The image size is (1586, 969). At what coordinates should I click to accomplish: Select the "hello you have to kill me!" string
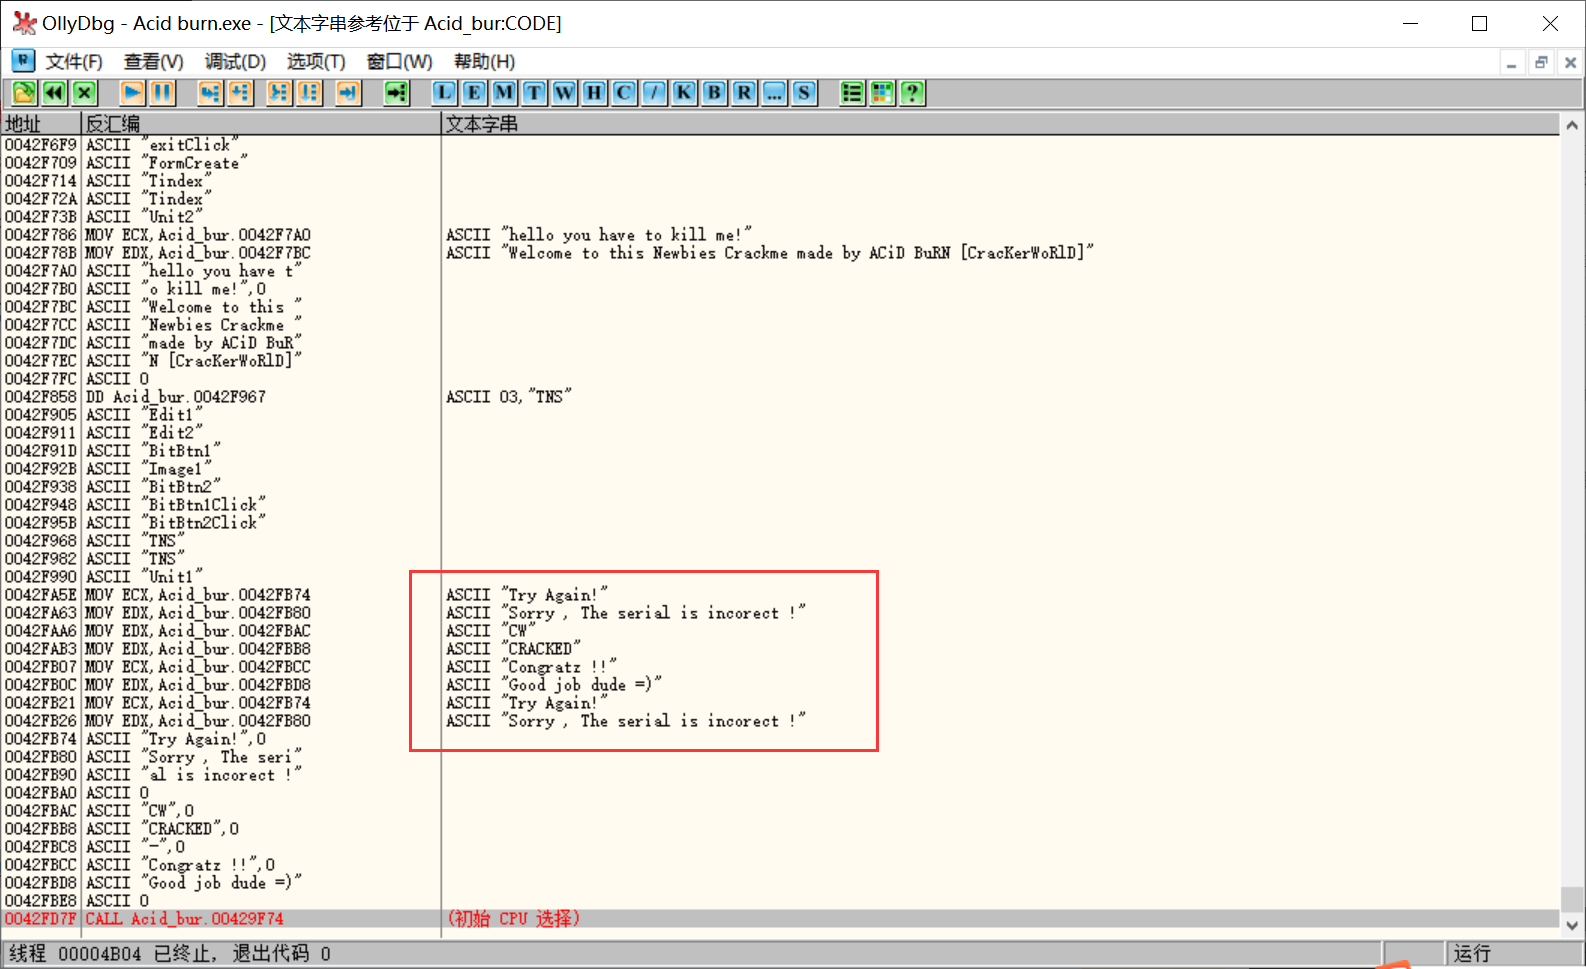pyautogui.click(x=599, y=235)
